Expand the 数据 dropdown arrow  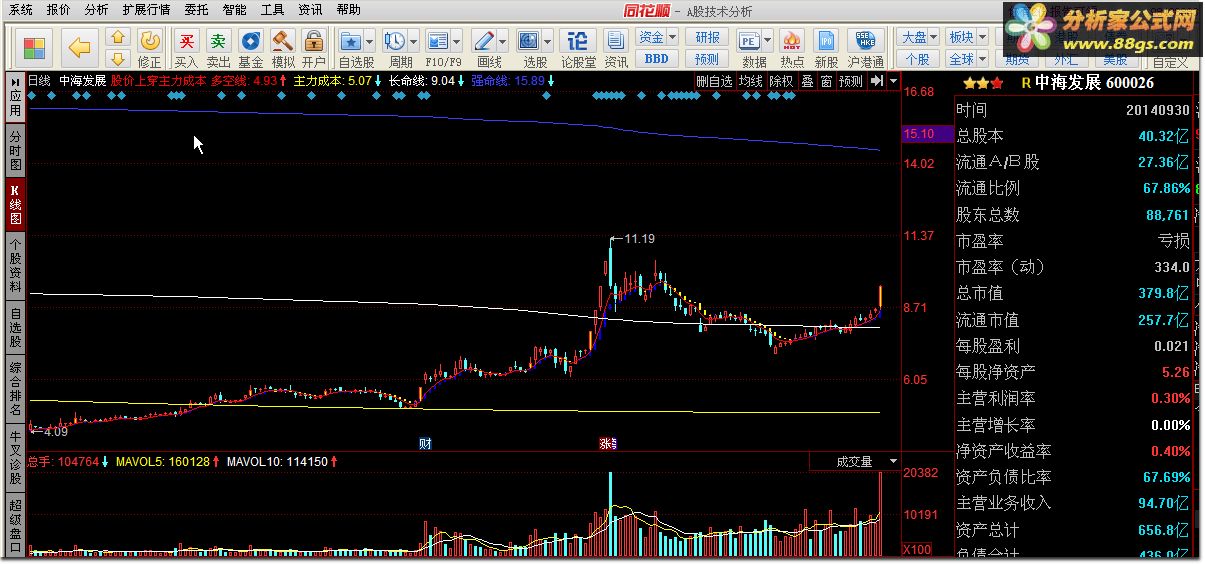768,42
